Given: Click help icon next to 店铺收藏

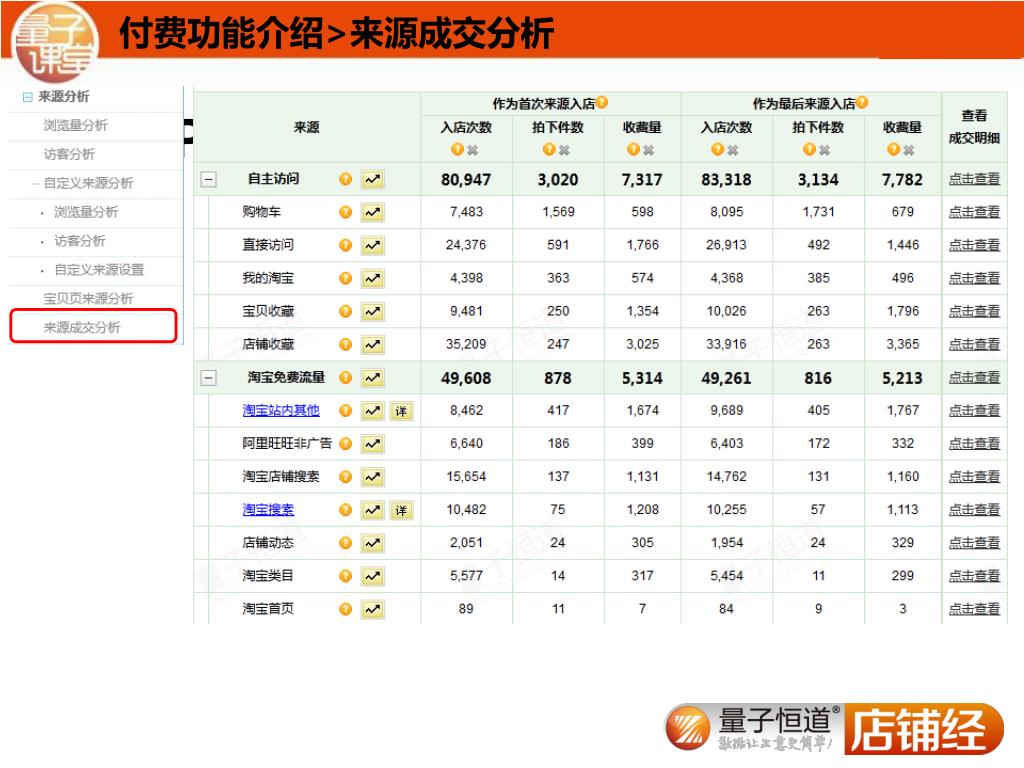Looking at the screenshot, I should coord(345,344).
